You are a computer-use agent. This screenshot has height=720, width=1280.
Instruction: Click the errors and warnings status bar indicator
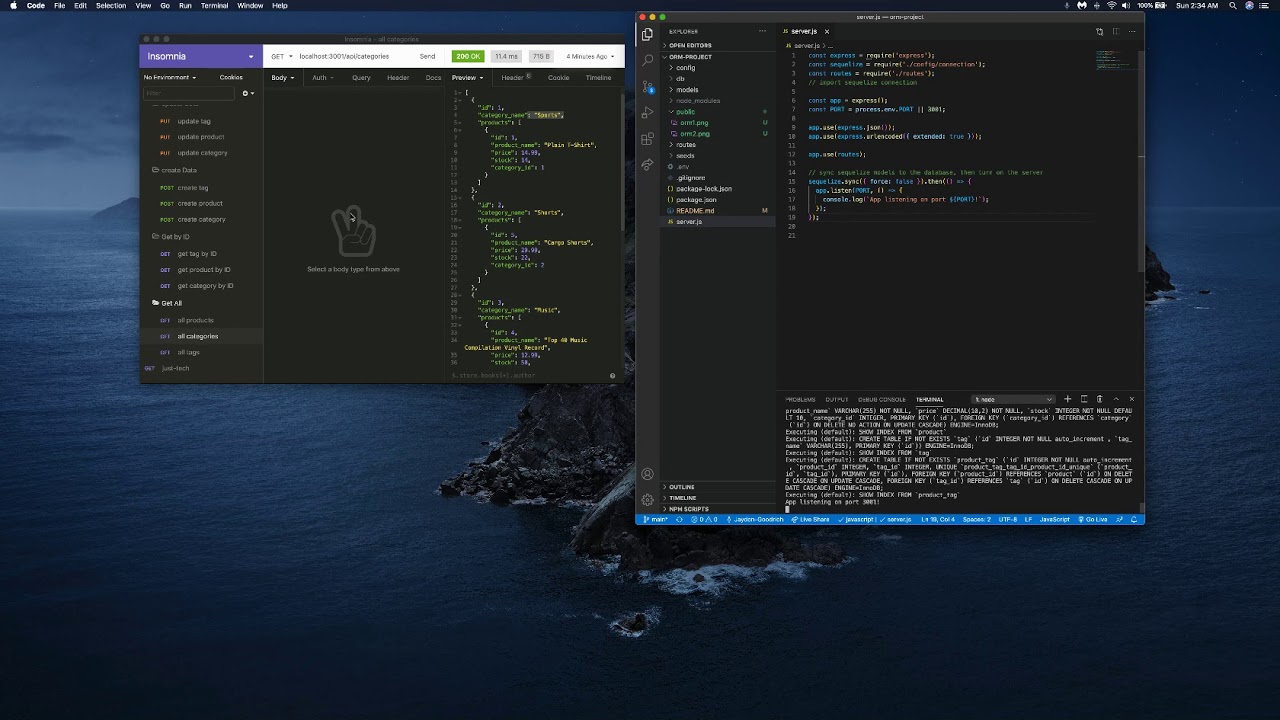point(704,519)
